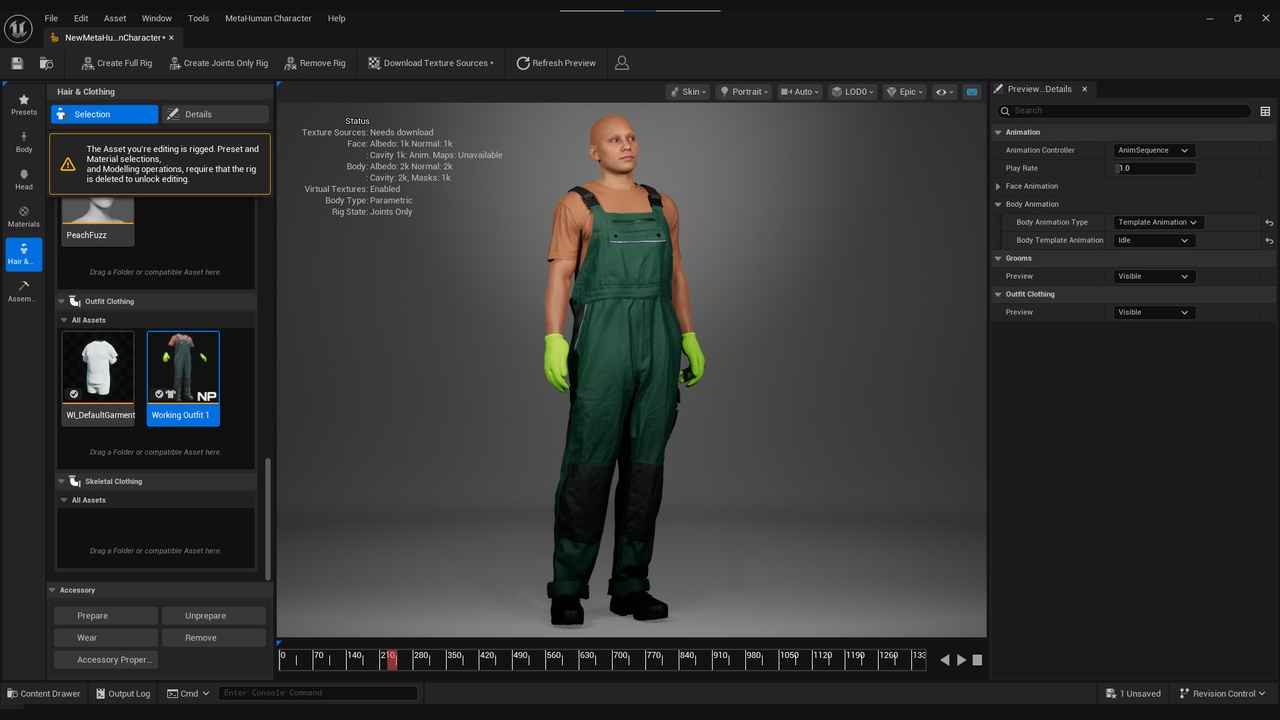
Task: Click Refresh Preview
Action: tap(556, 63)
